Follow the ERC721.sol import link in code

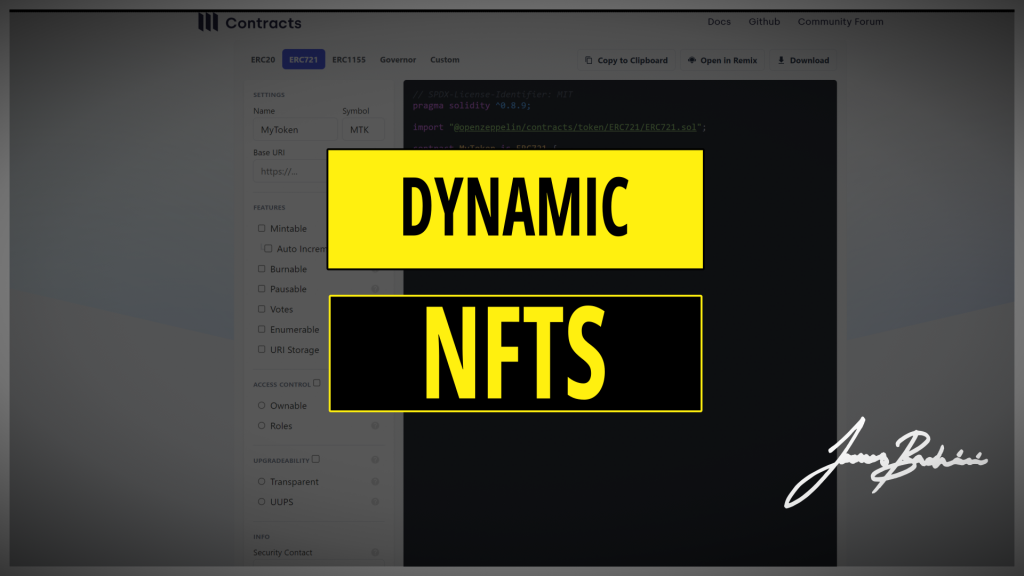click(x=579, y=128)
